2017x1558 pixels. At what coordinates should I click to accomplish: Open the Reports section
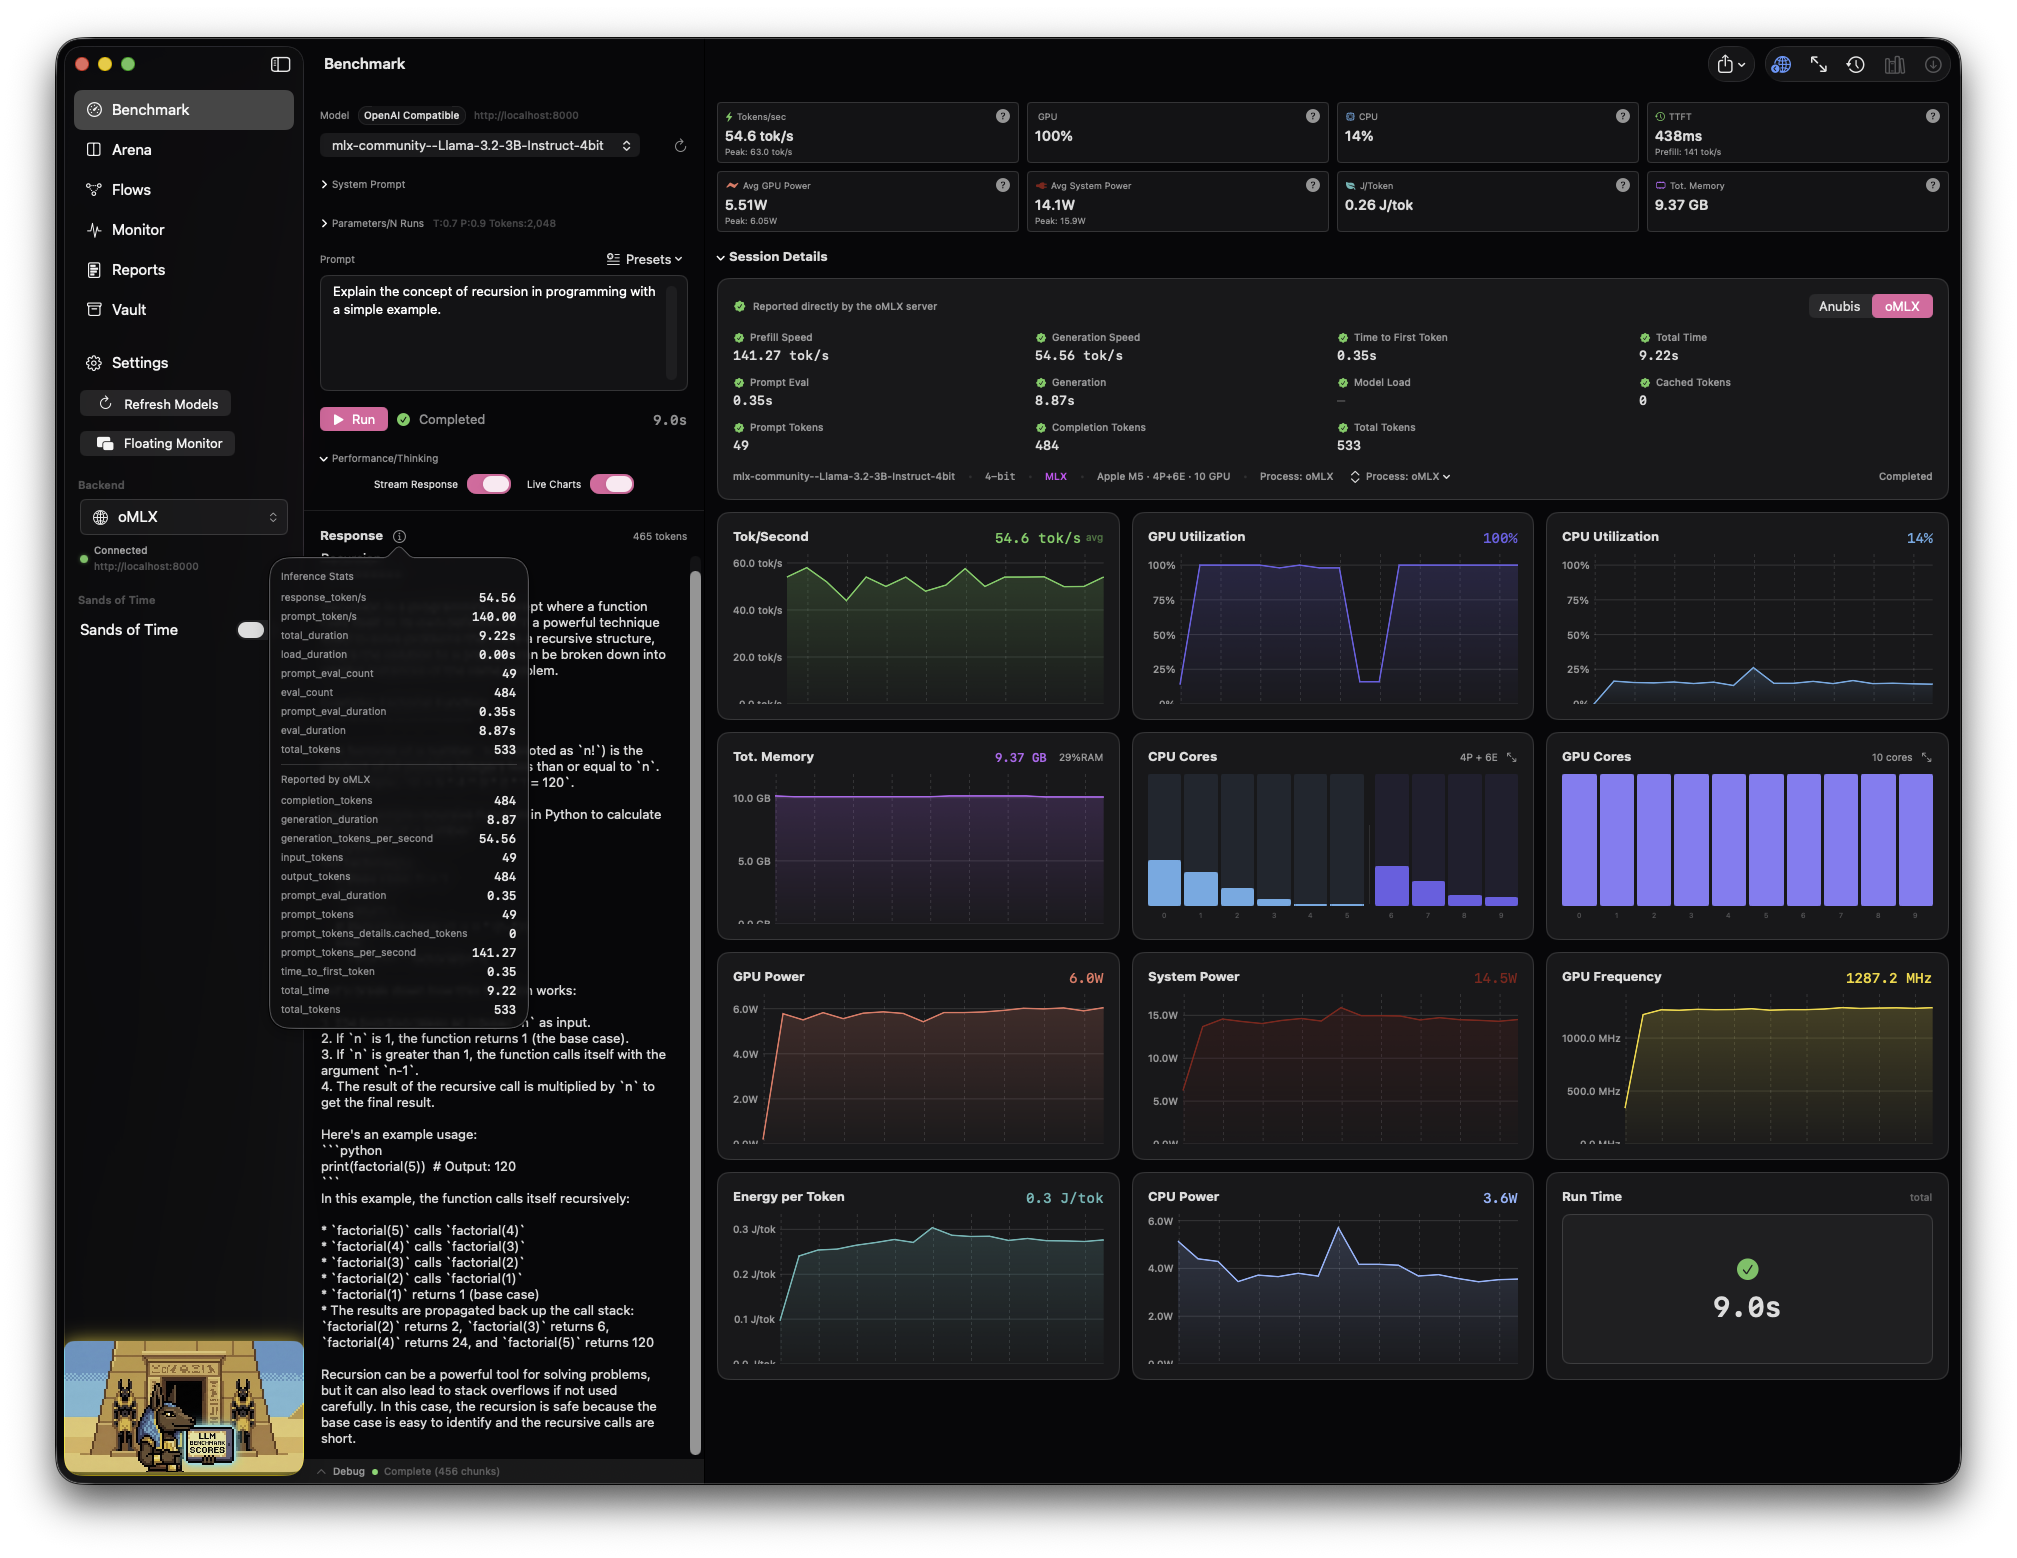[x=184, y=270]
